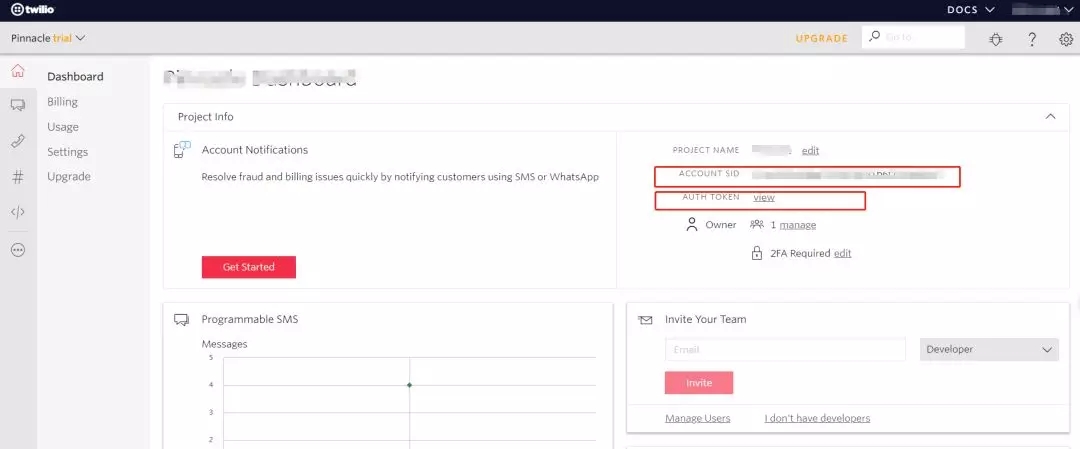Screen dimensions: 1080x449
Task: Click I don't have developers link
Action: 817,418
